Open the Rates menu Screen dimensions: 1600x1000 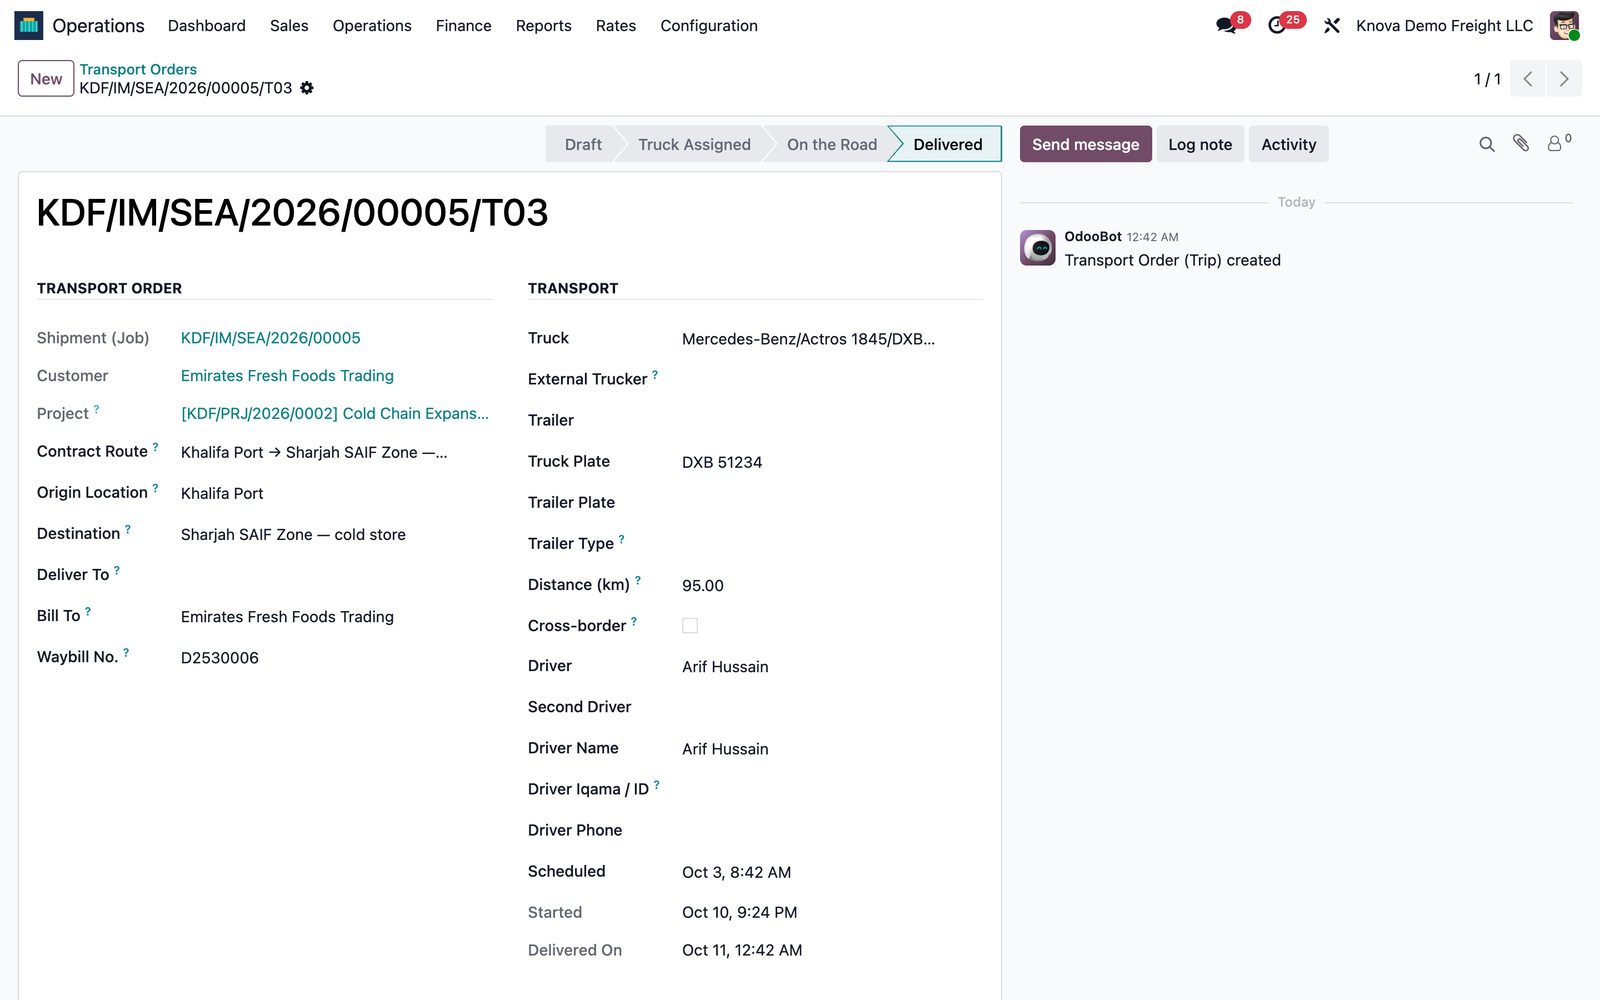616,26
